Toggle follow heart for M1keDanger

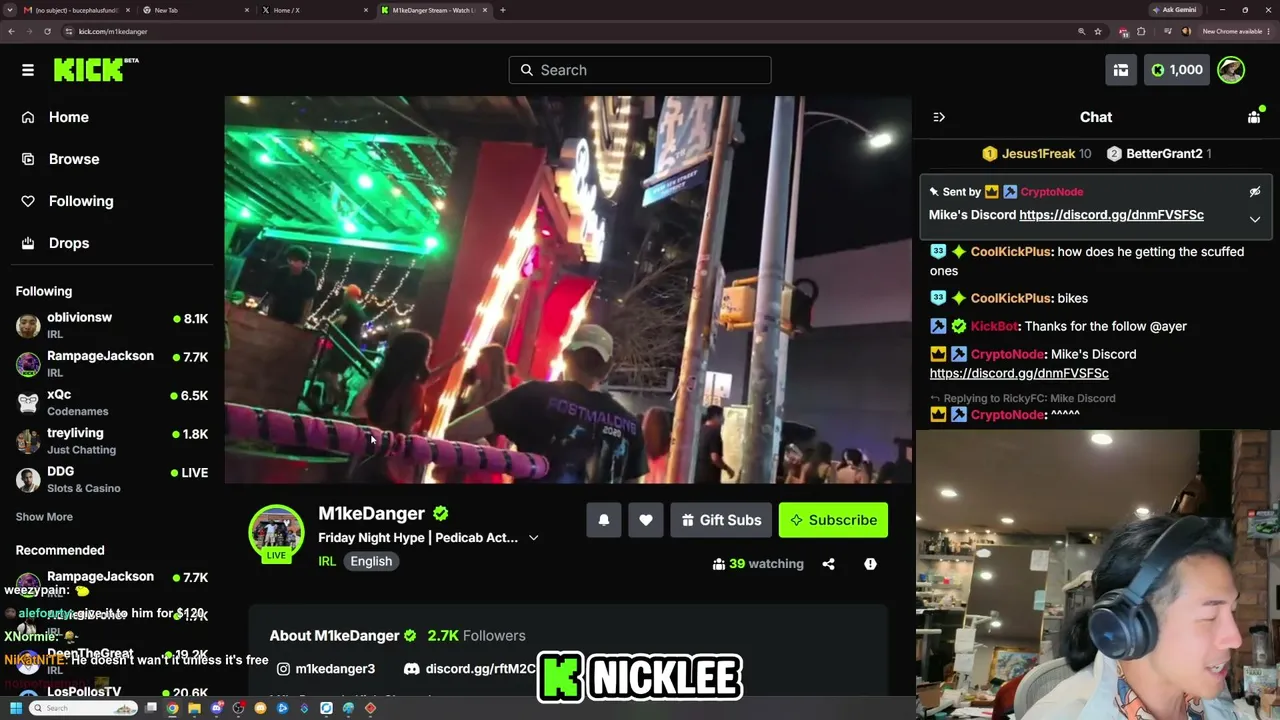click(x=646, y=520)
